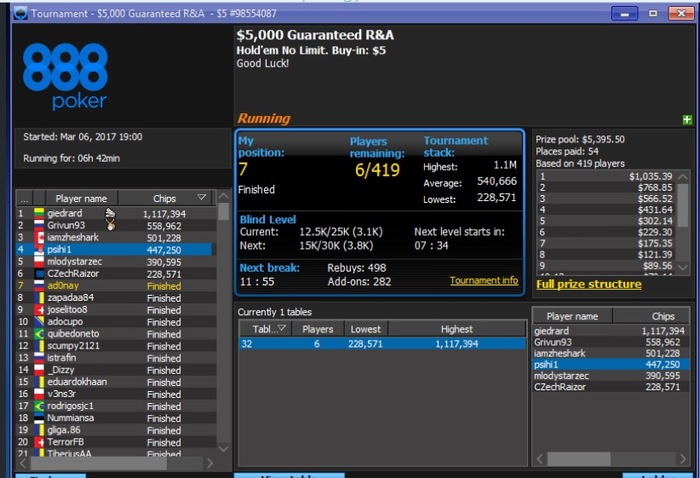The height and width of the screenshot is (478, 700).
Task: Open the Tournament info link
Action: pos(484,280)
